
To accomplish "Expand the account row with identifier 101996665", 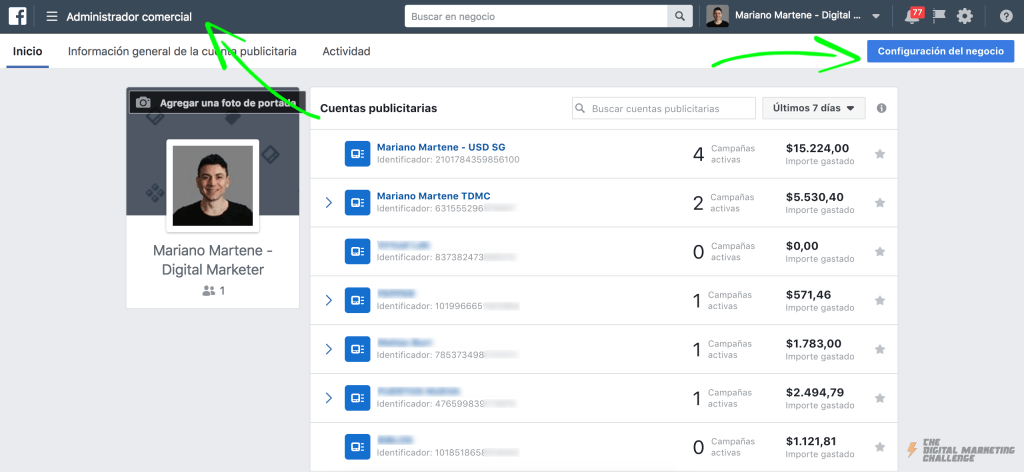I will (328, 300).
